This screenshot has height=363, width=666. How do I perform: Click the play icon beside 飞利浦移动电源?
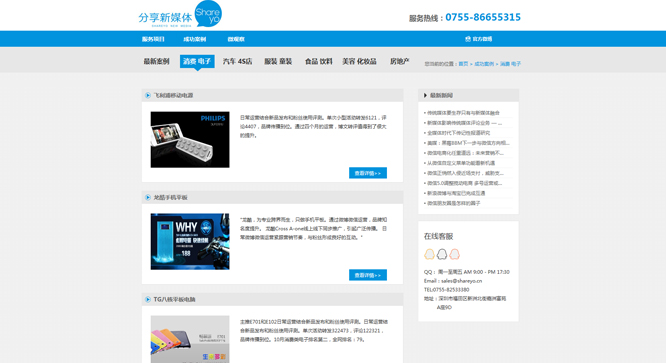[x=147, y=96]
